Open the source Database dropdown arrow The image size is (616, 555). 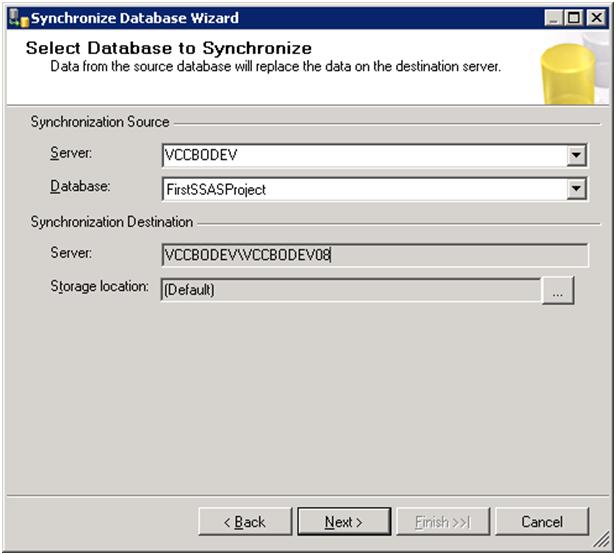point(576,189)
